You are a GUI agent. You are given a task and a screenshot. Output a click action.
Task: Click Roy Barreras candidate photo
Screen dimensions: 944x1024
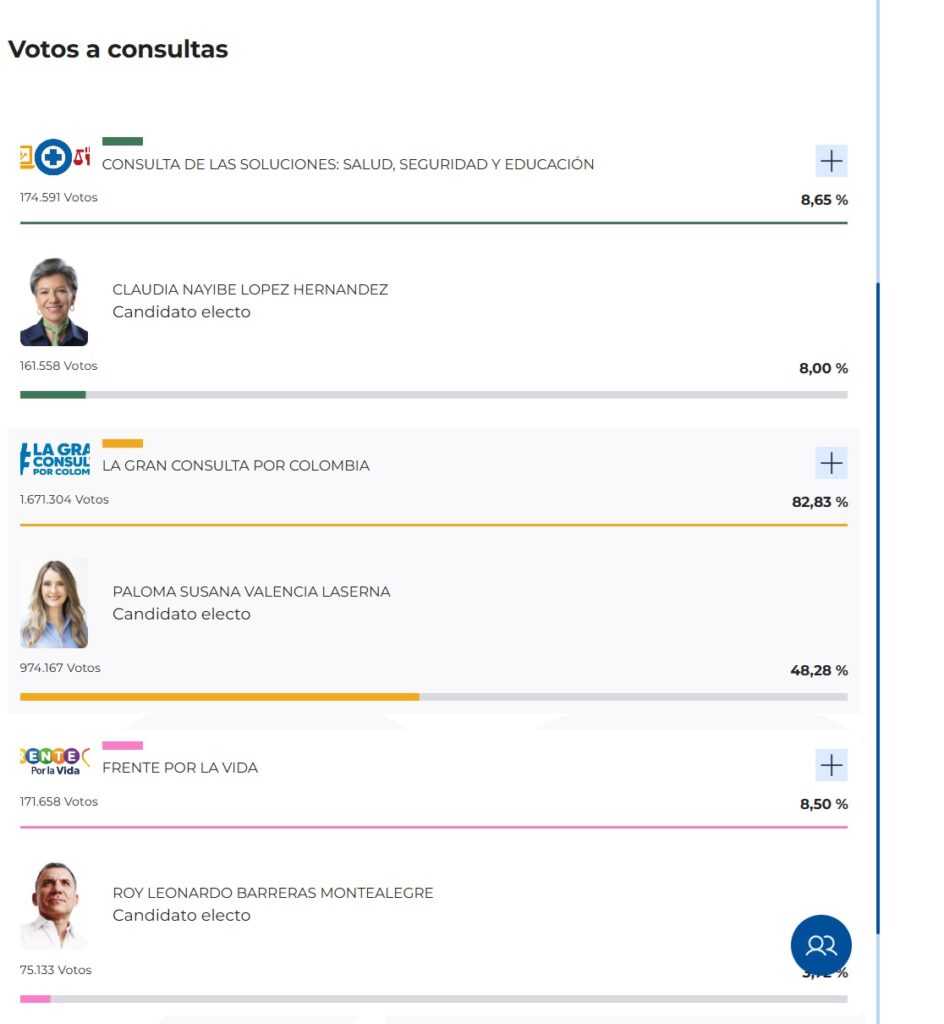point(54,906)
